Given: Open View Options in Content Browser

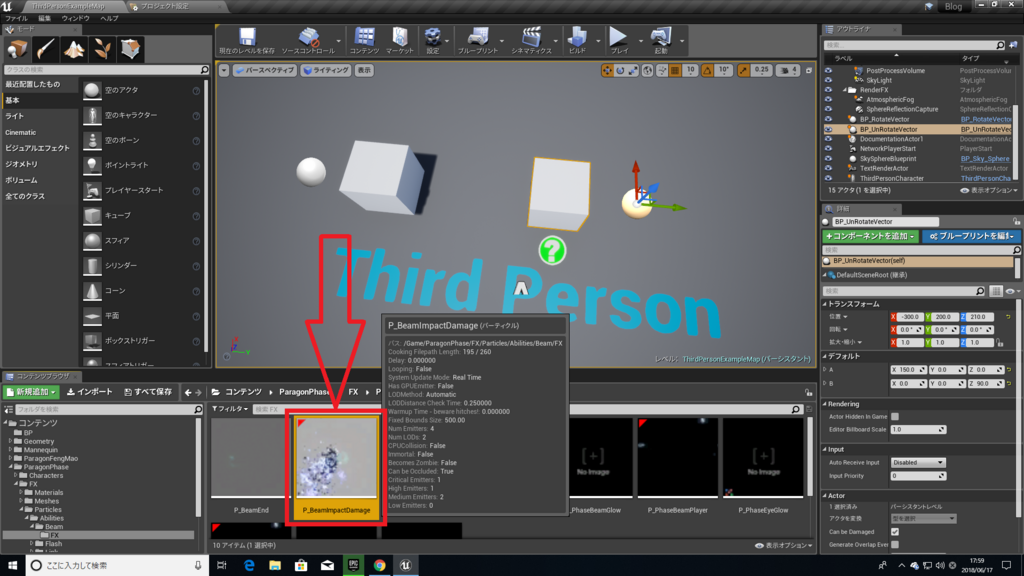Looking at the screenshot, I should pyautogui.click(x=784, y=545).
